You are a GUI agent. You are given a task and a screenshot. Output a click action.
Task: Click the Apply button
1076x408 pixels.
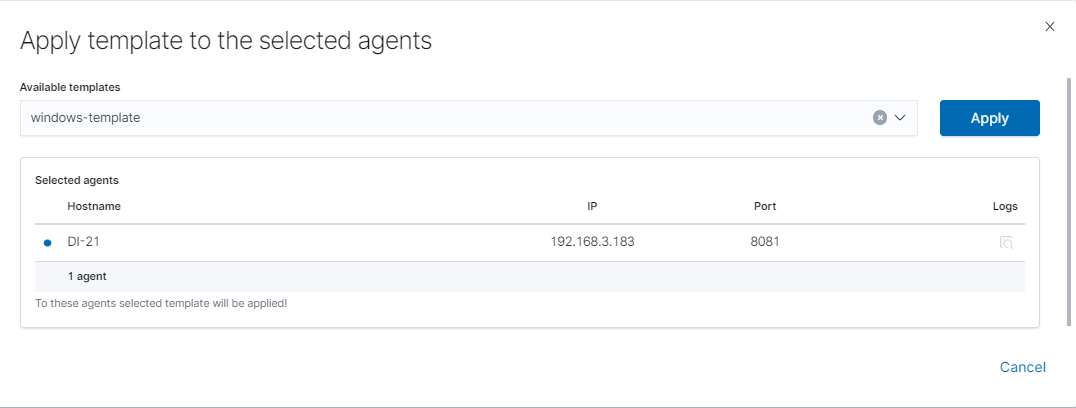[989, 118]
